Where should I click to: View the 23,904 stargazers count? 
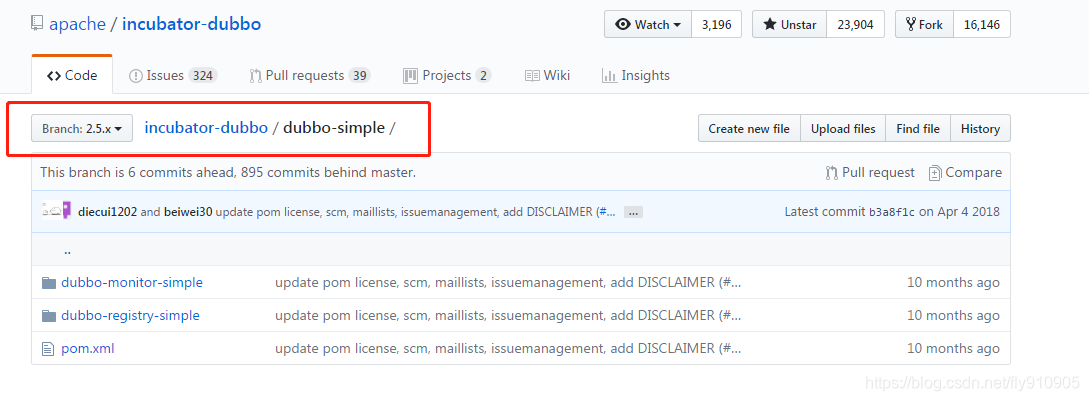click(x=855, y=24)
